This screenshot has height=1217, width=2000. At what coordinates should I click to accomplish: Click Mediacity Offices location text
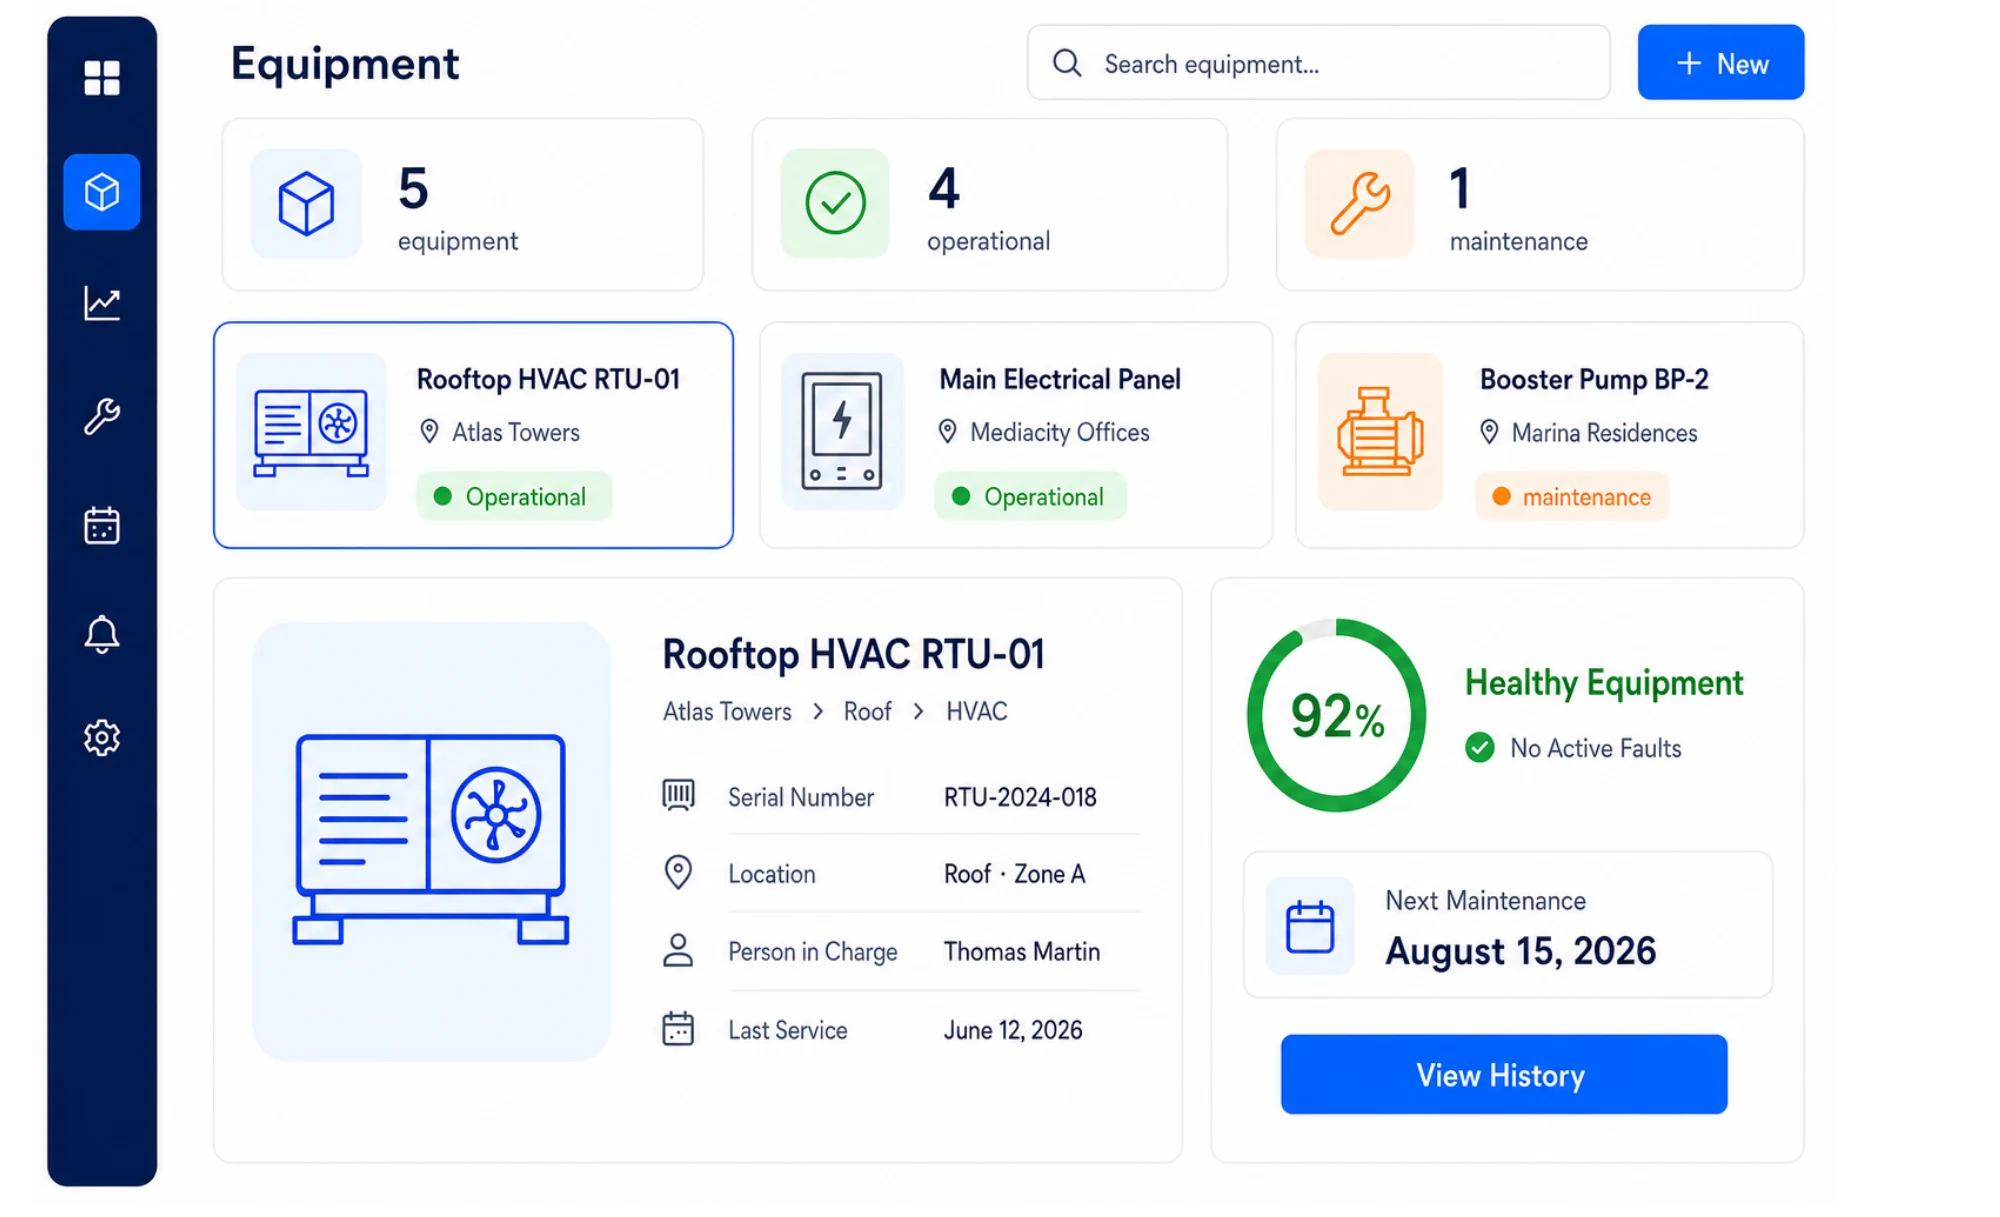click(1060, 432)
